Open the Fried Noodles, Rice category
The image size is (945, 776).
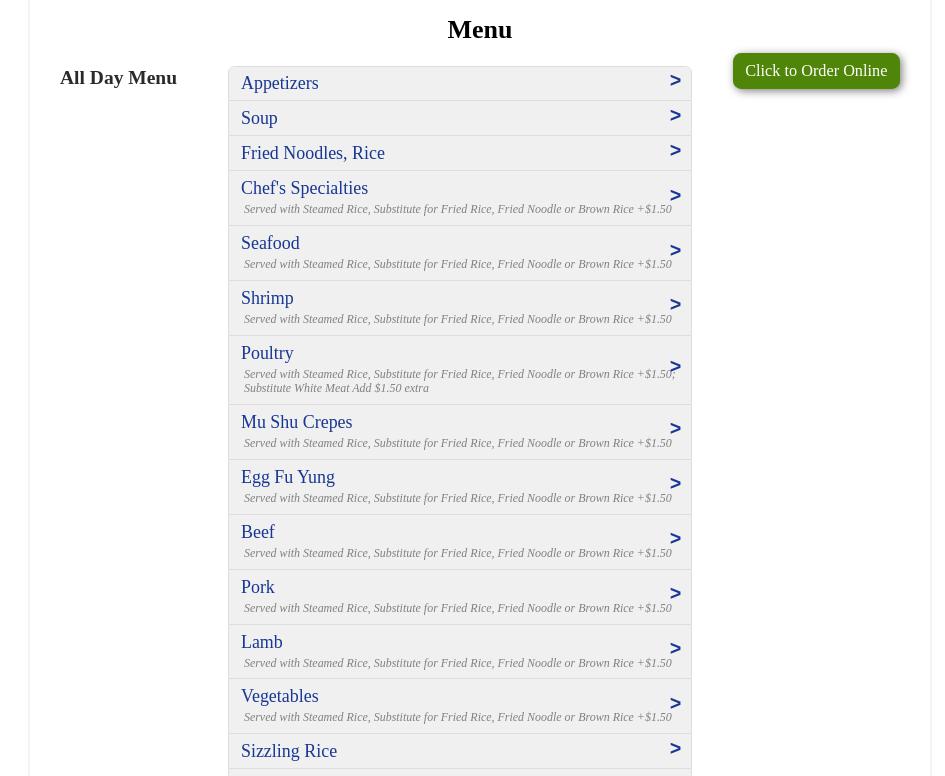(x=313, y=153)
